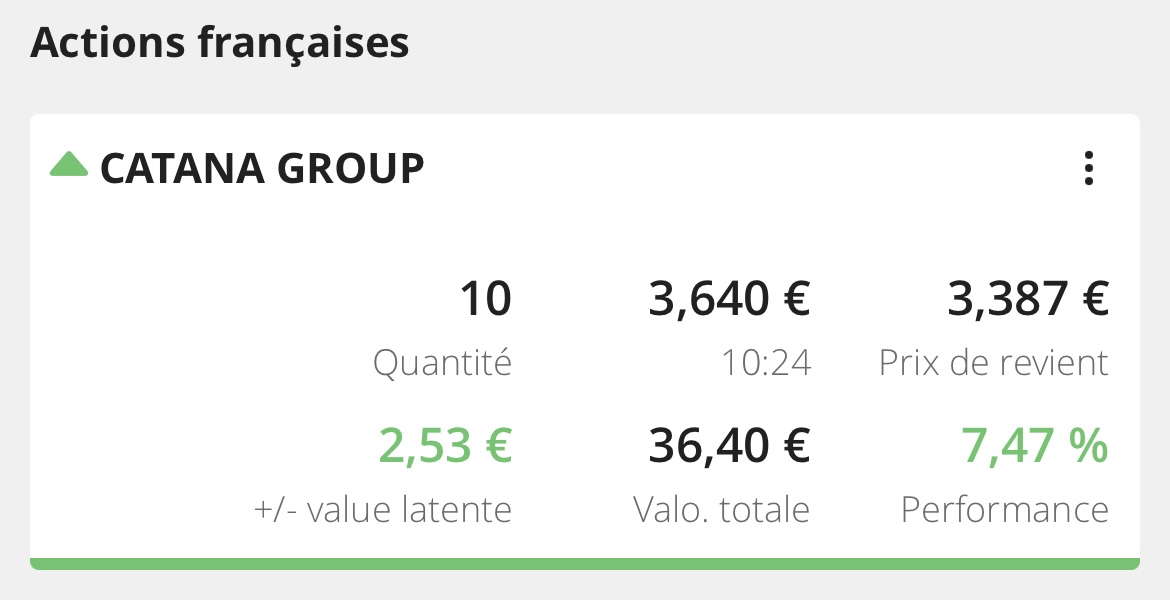This screenshot has width=1170, height=600.
Task: Click the Performance label
Action: (1004, 510)
